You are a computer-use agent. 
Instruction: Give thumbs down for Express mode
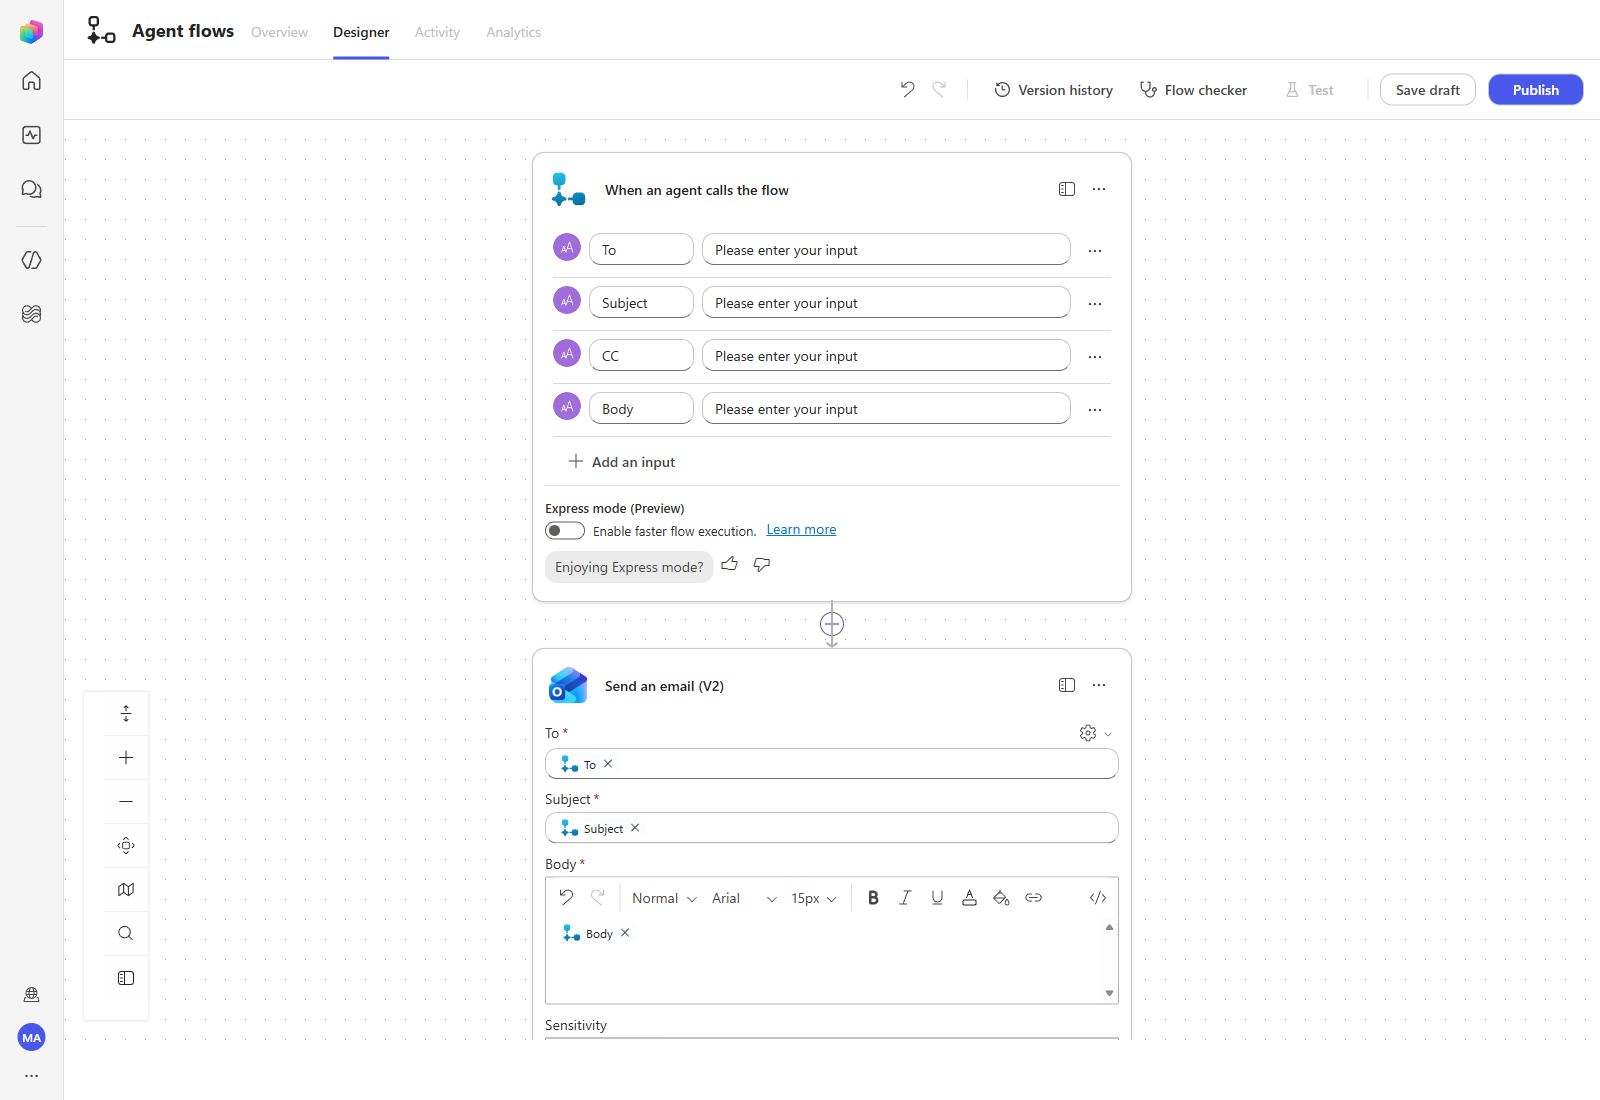[762, 564]
